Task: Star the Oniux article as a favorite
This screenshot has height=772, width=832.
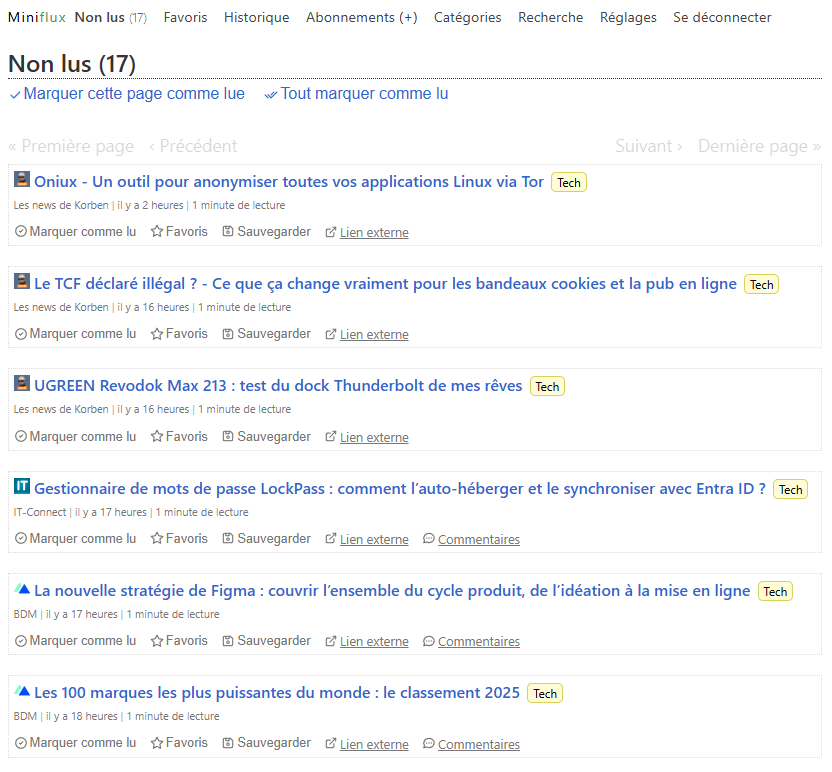Action: point(179,232)
